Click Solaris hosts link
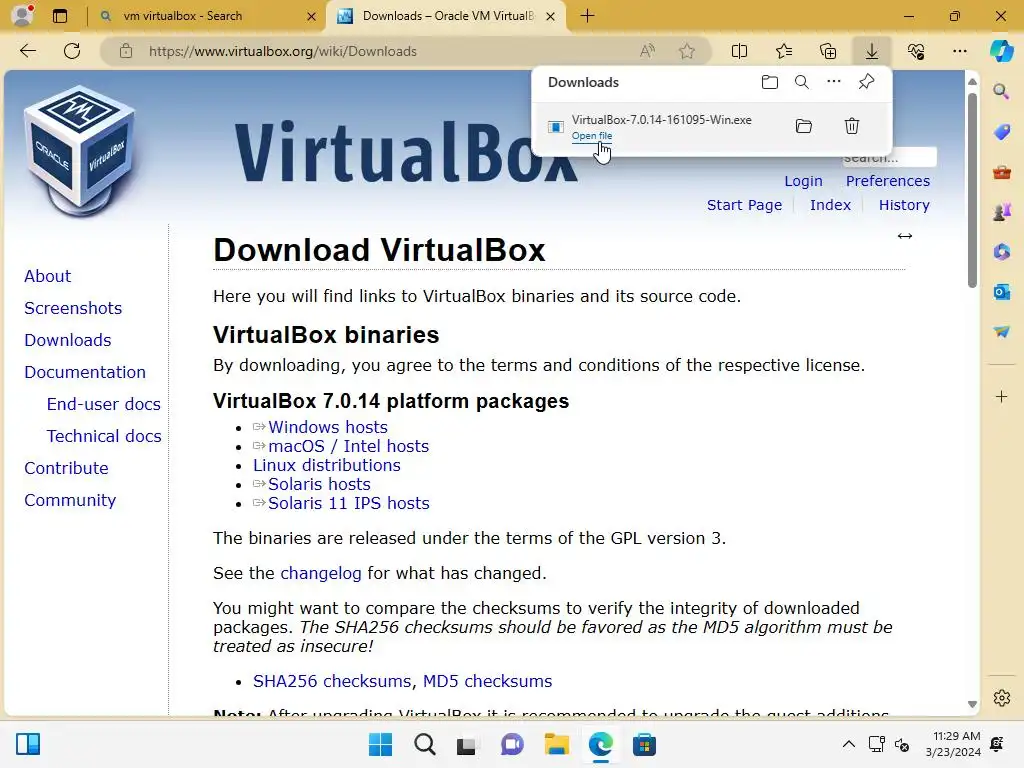Viewport: 1024px width, 768px height. pyautogui.click(x=319, y=484)
